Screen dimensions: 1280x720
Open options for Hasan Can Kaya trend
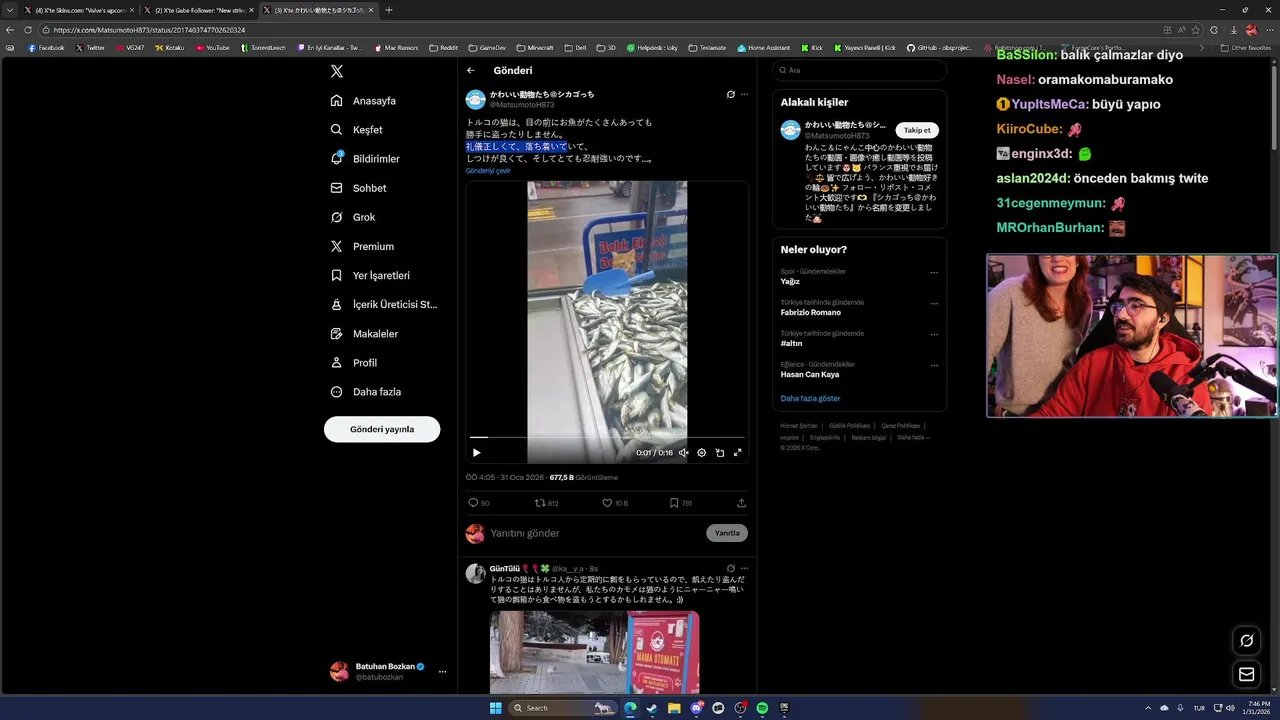[934, 365]
